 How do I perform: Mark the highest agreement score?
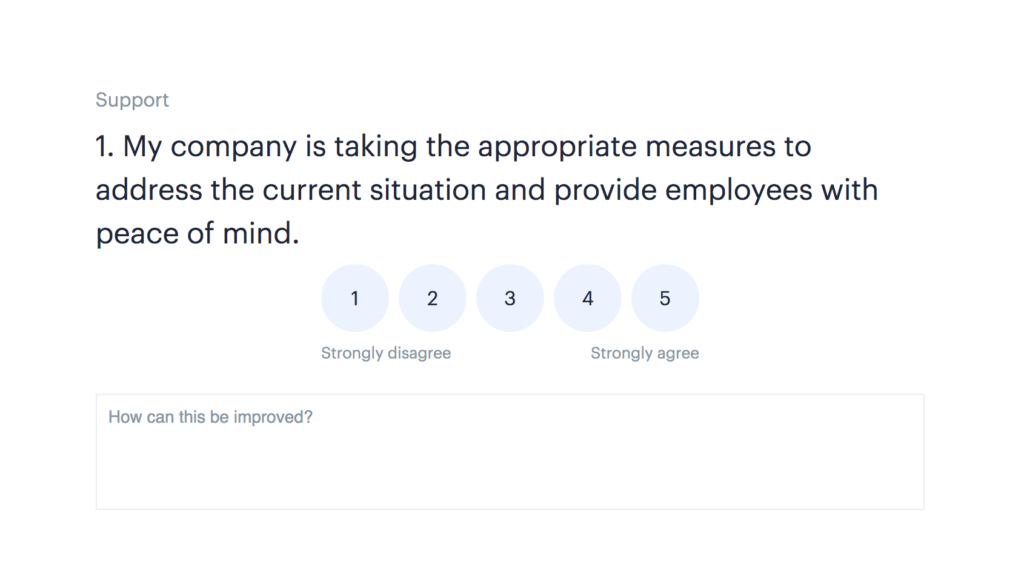point(665,298)
